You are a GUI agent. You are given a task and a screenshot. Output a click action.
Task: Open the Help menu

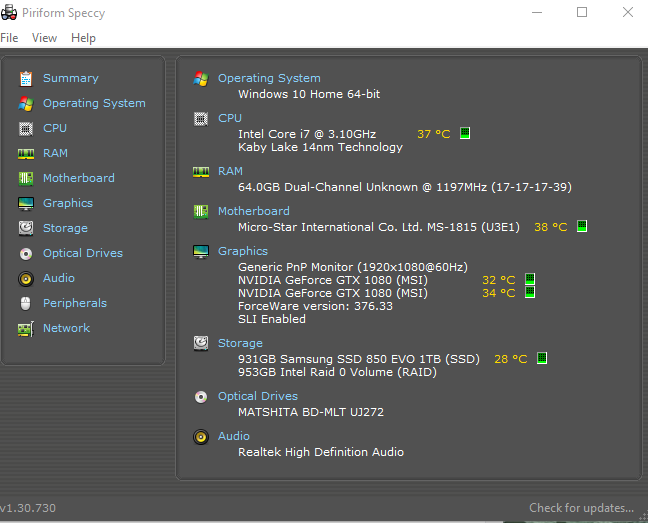tap(83, 38)
